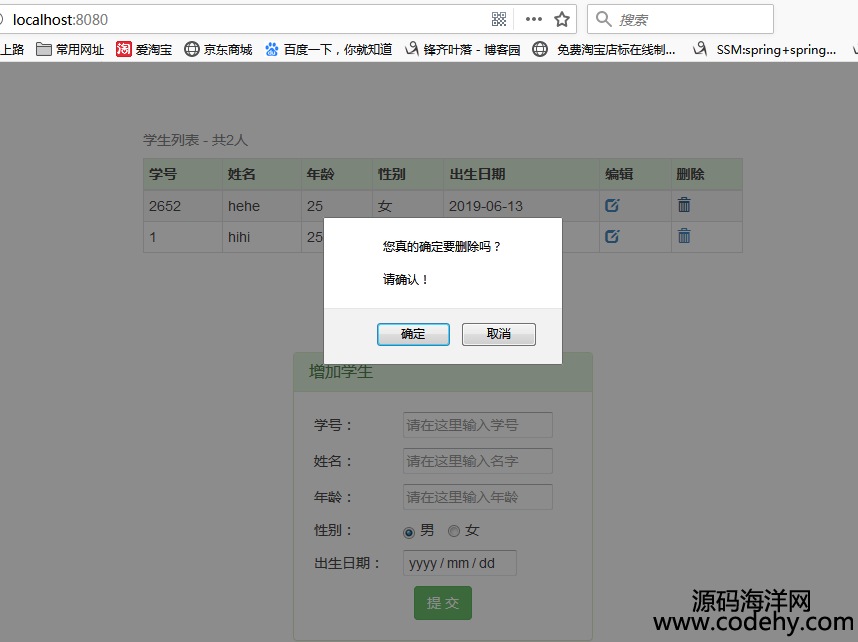The width and height of the screenshot is (858, 642).
Task: Open 百度一下 bookmark
Action: click(x=328, y=49)
